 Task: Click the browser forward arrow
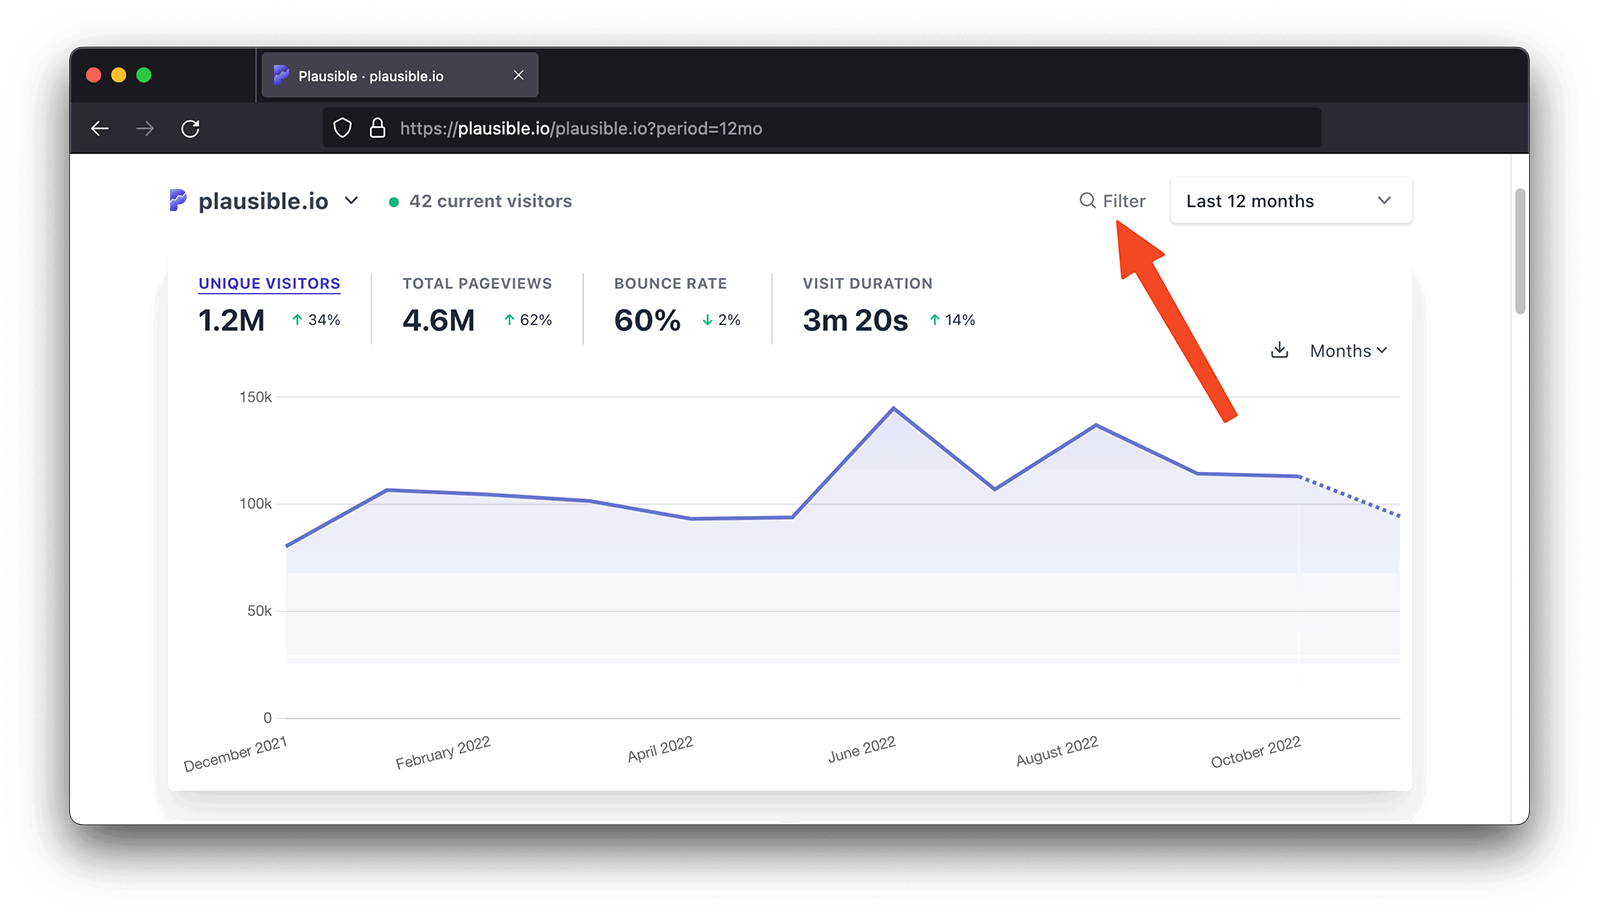pos(145,128)
